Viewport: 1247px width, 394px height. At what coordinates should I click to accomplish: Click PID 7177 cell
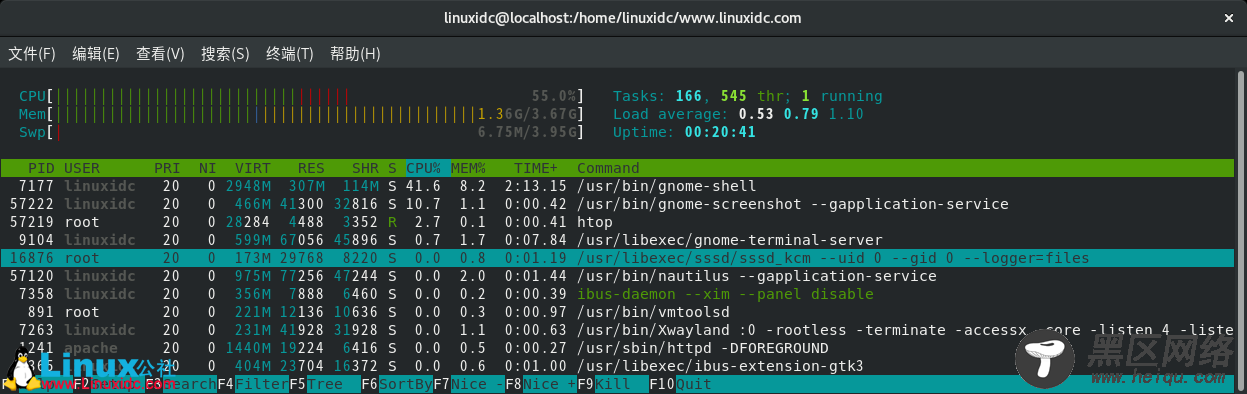37,186
